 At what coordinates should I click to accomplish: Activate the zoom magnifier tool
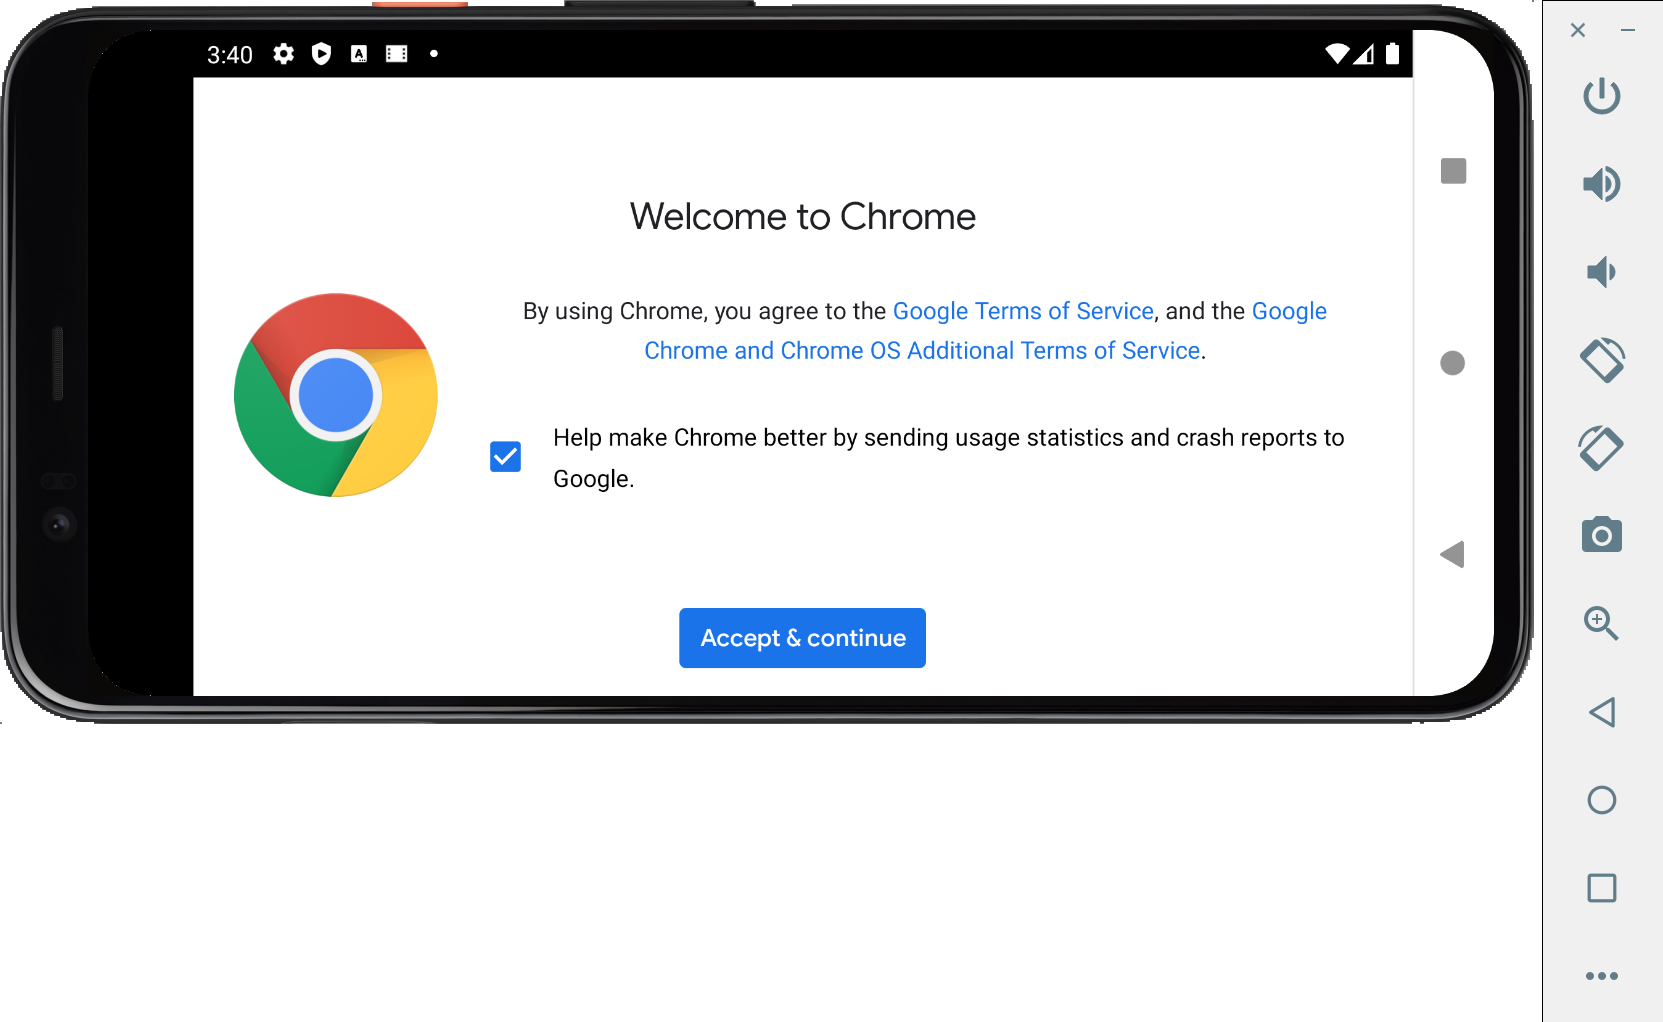coord(1601,624)
